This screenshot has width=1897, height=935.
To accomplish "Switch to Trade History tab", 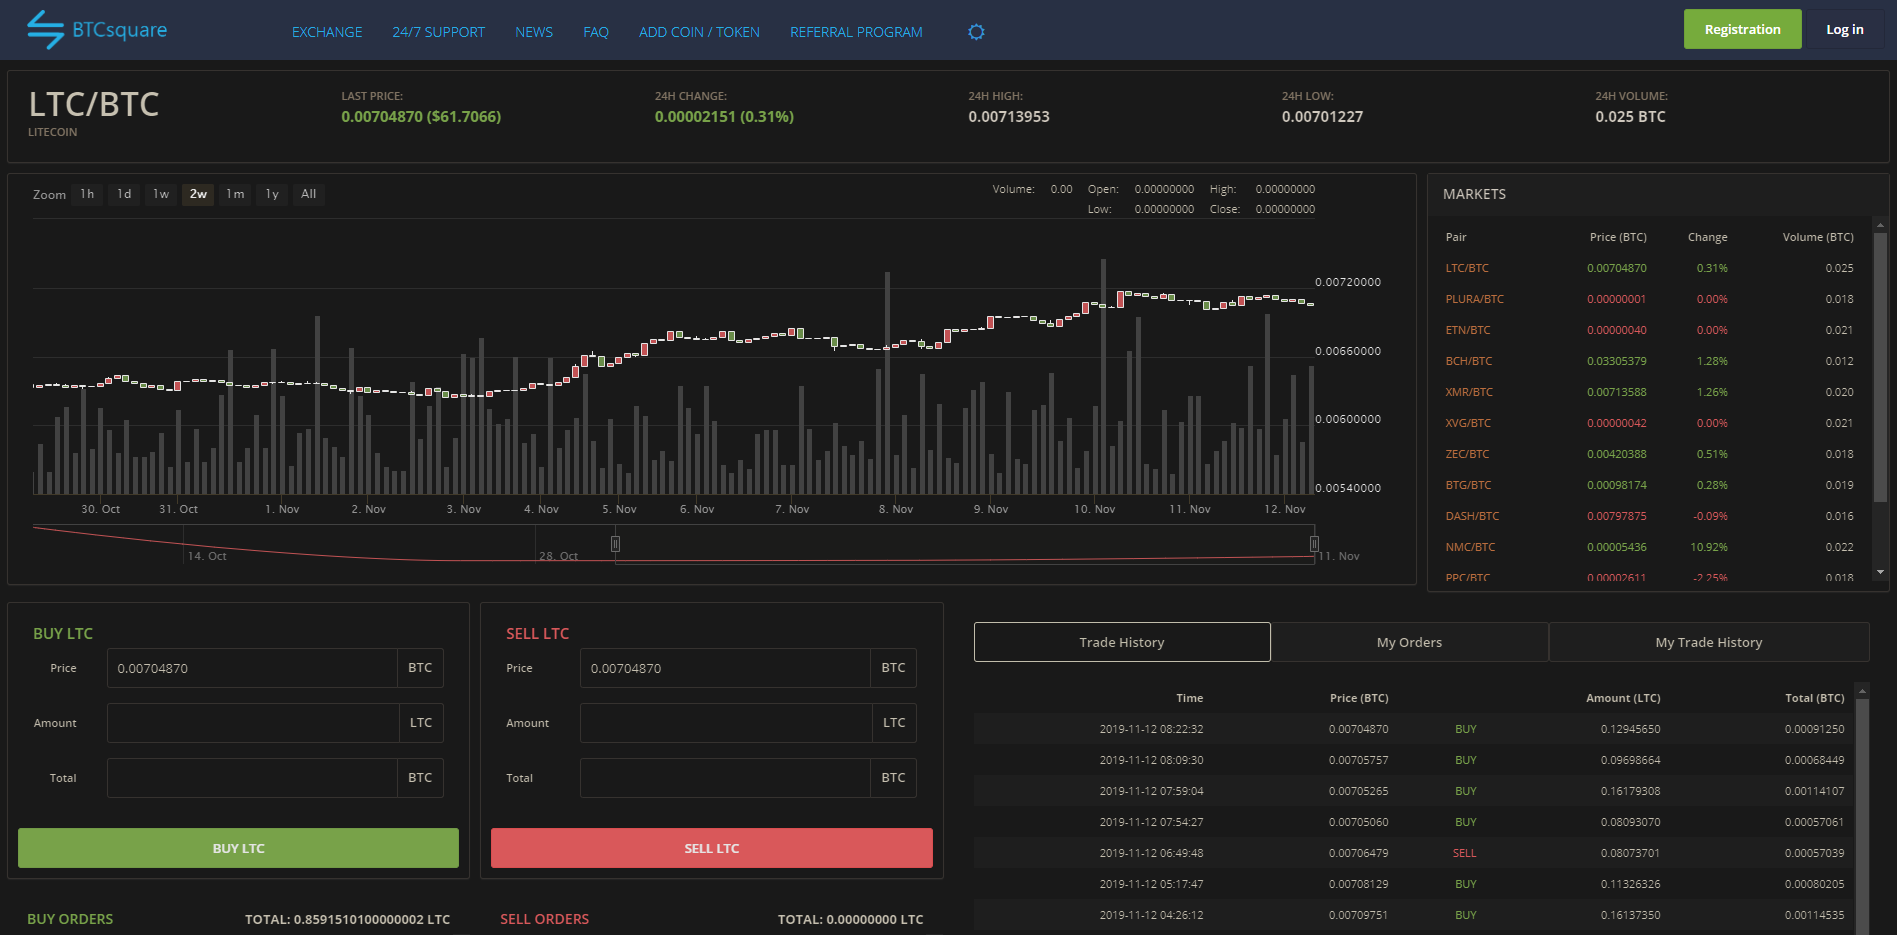I will (1122, 642).
